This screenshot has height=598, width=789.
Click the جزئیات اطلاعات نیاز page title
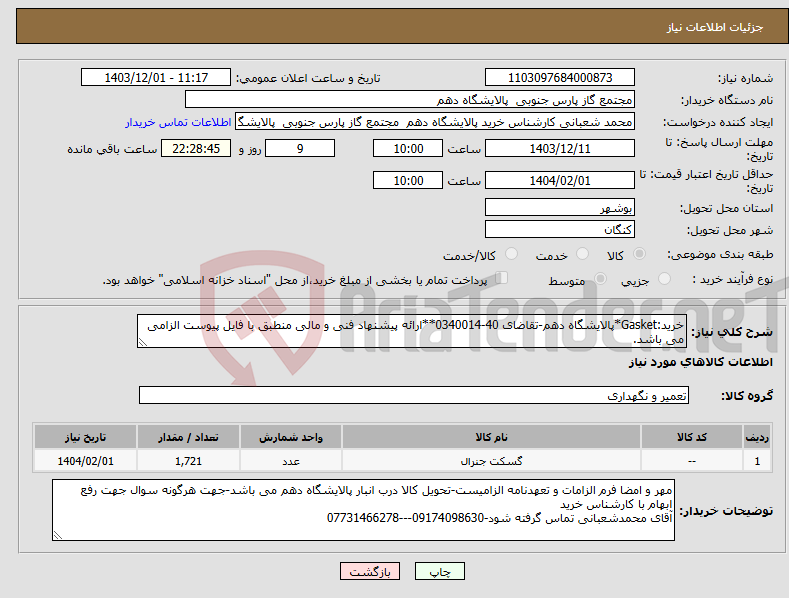click(x=715, y=27)
